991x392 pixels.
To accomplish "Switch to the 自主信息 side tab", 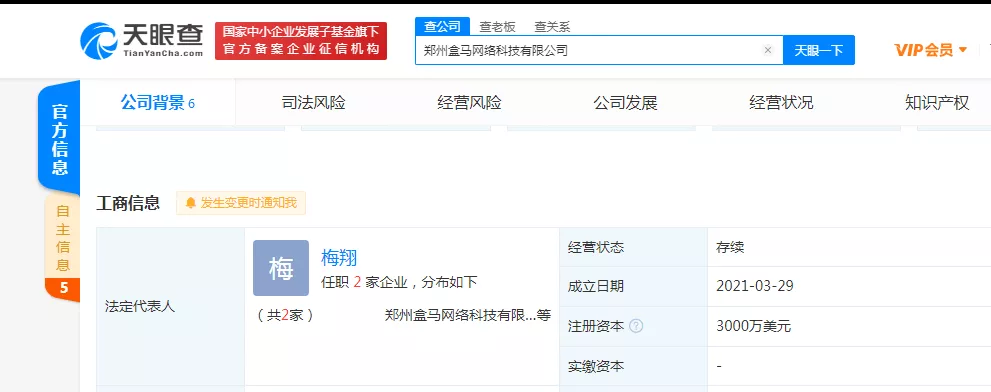I will 63,237.
